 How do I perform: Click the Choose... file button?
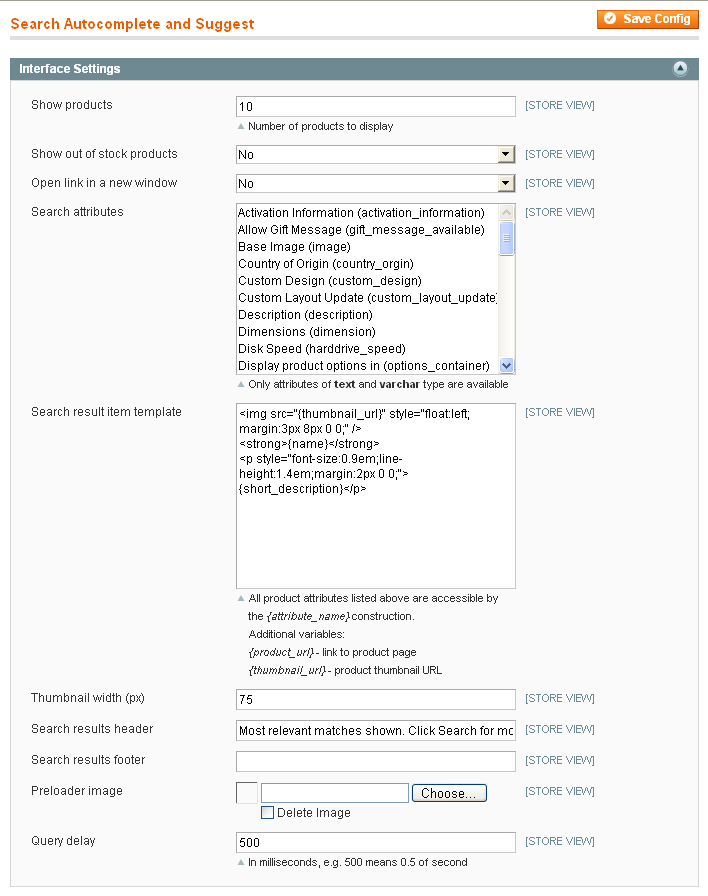(x=449, y=793)
